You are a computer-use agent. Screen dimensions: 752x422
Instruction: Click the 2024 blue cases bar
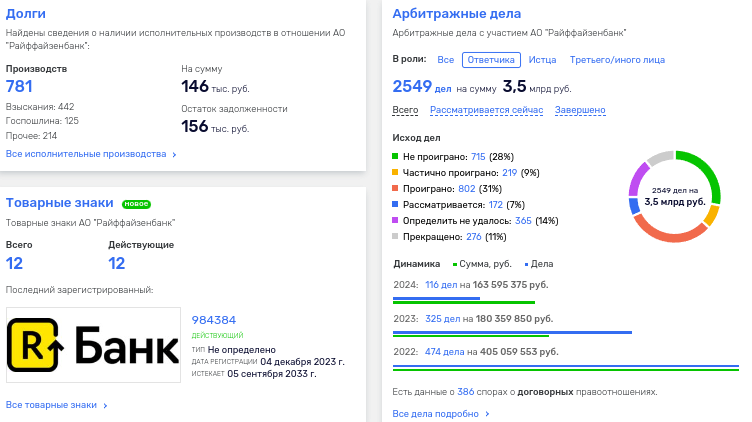[436, 298]
